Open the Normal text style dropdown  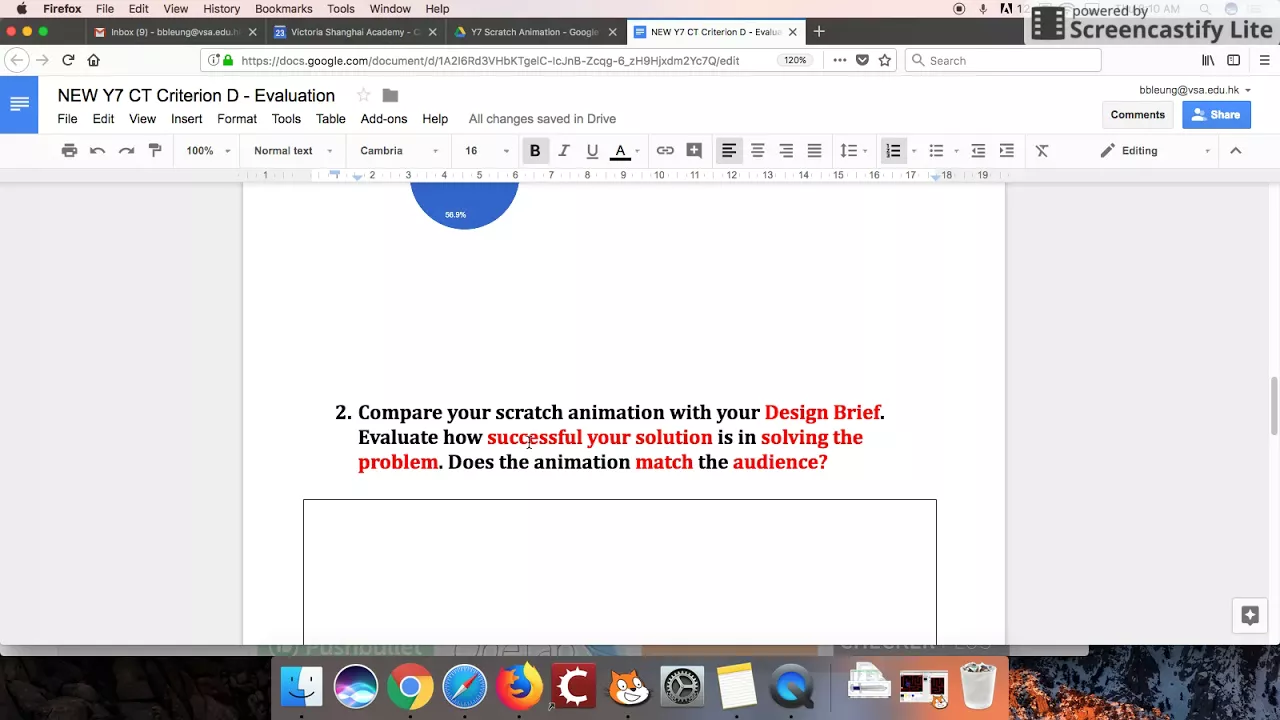pyautogui.click(x=293, y=151)
